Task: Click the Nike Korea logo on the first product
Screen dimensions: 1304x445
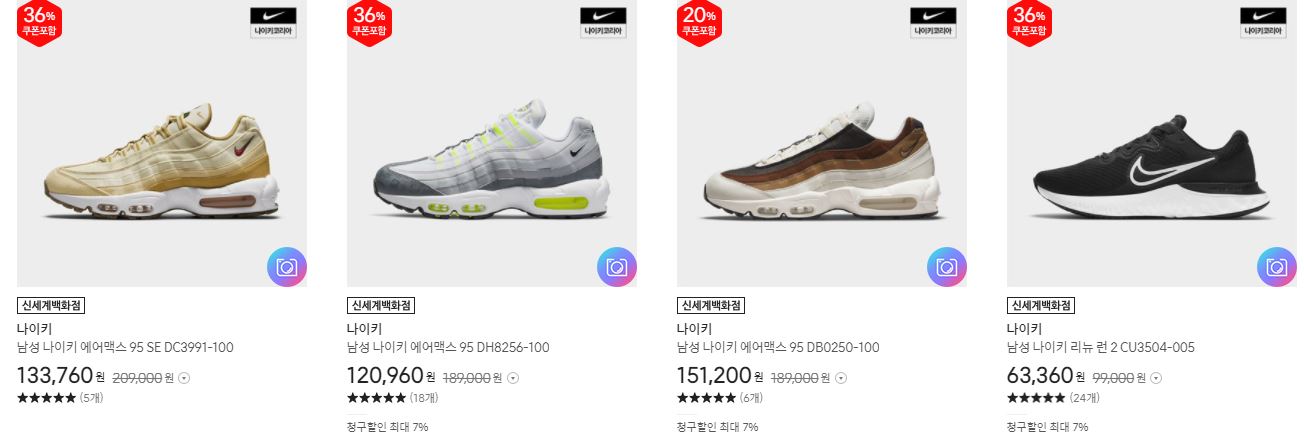Action: [273, 23]
